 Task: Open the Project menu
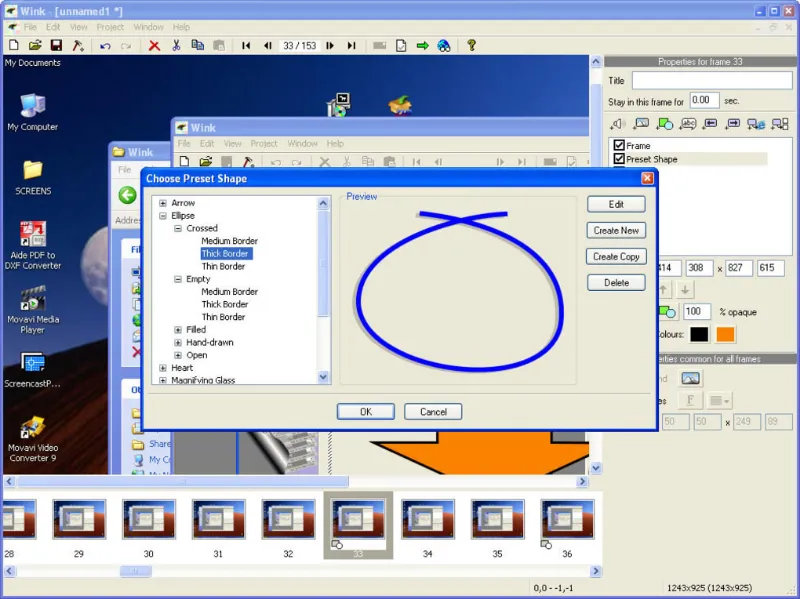coord(110,27)
